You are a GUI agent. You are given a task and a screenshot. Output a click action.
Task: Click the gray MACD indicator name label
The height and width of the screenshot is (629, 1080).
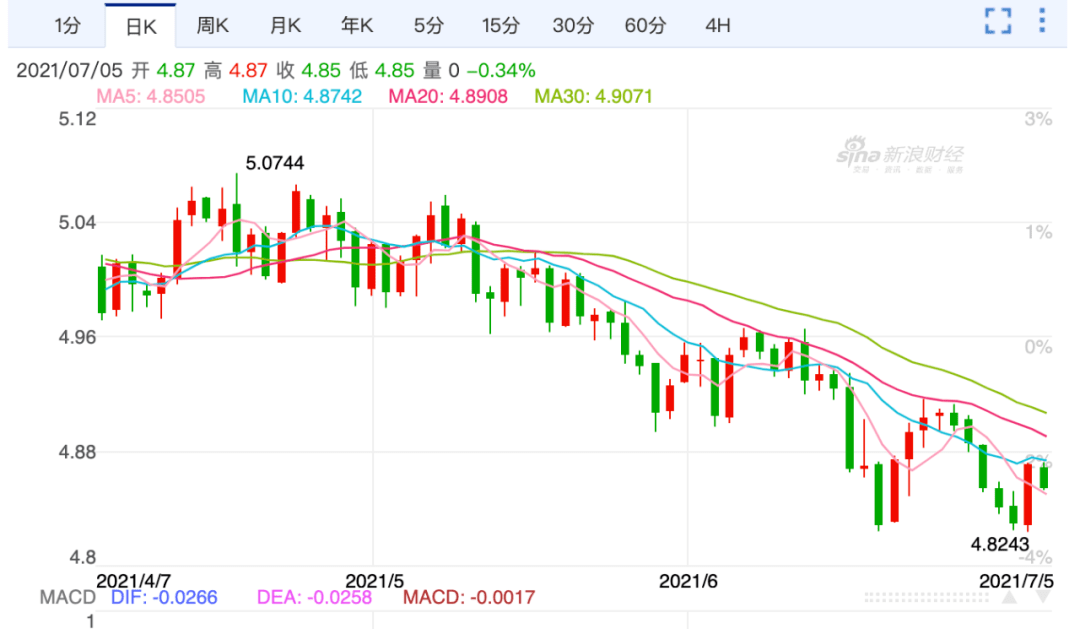pyautogui.click(x=68, y=597)
